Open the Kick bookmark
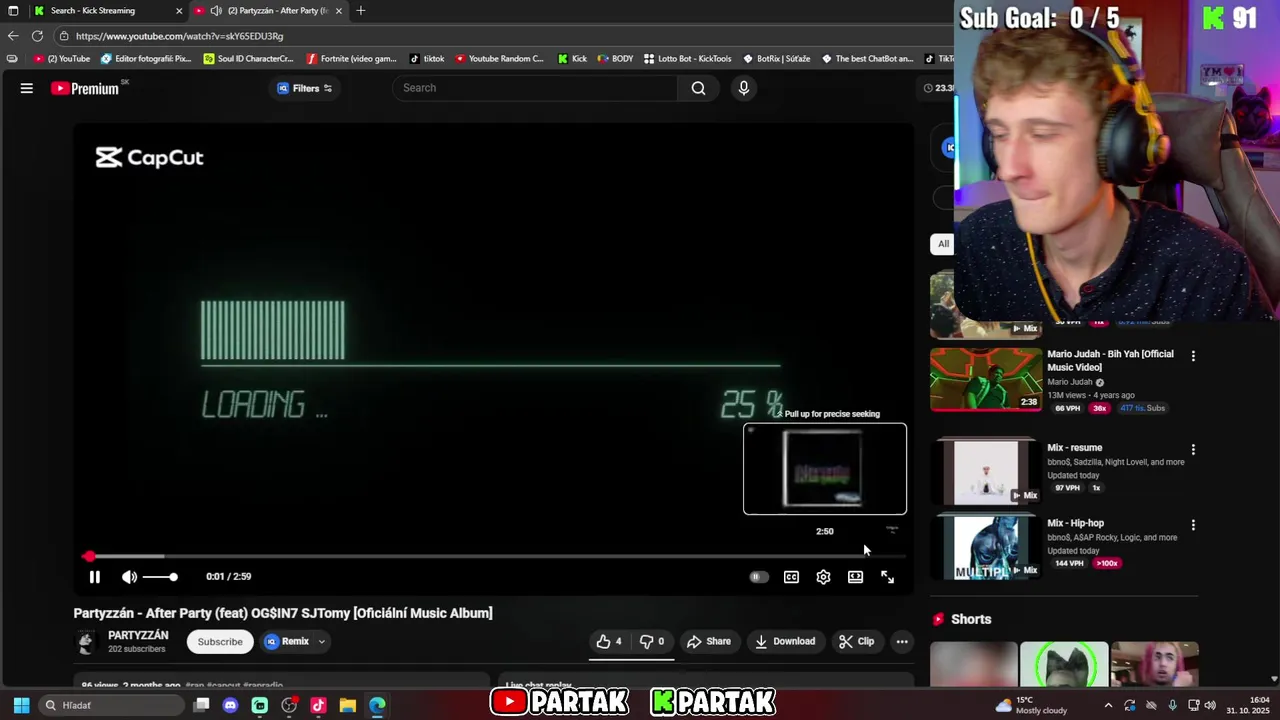 coord(572,59)
